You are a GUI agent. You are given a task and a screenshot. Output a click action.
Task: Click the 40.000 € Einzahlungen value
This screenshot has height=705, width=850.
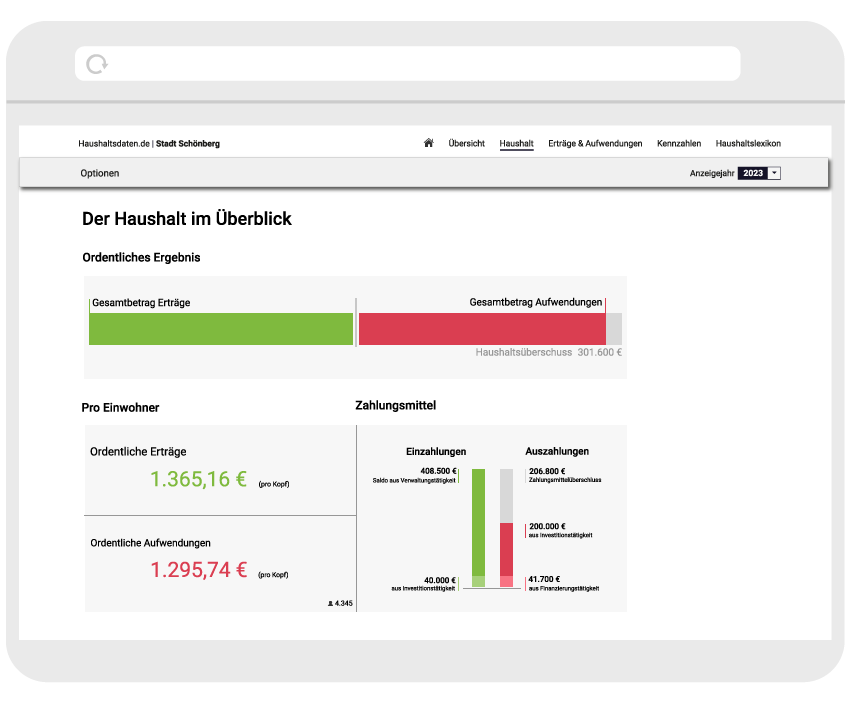(x=440, y=580)
